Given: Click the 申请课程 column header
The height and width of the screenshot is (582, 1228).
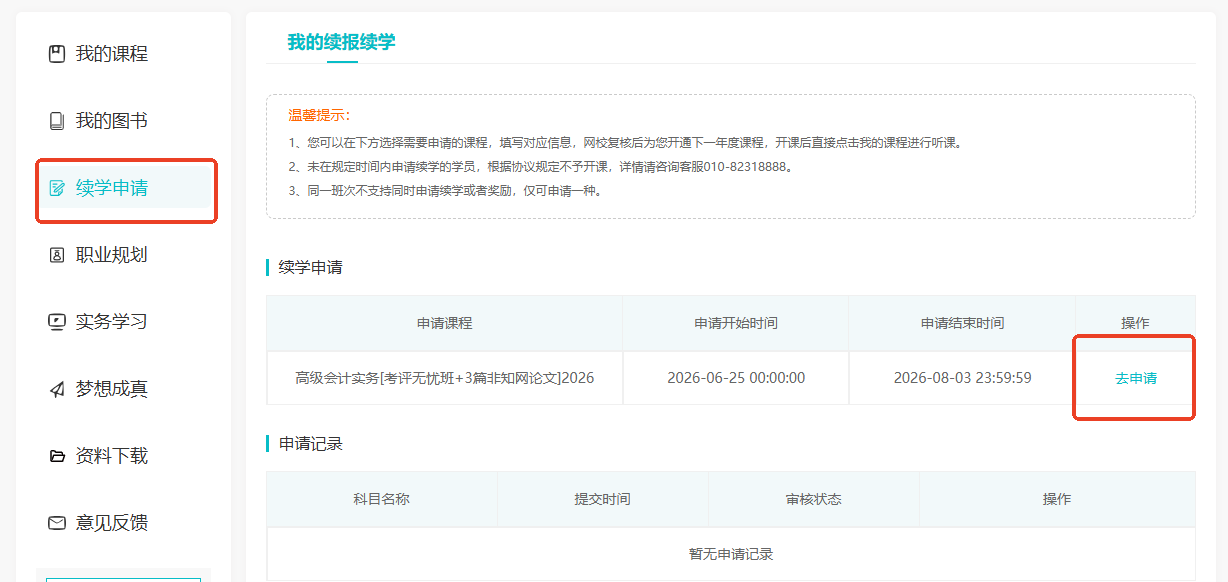Looking at the screenshot, I should tap(444, 323).
